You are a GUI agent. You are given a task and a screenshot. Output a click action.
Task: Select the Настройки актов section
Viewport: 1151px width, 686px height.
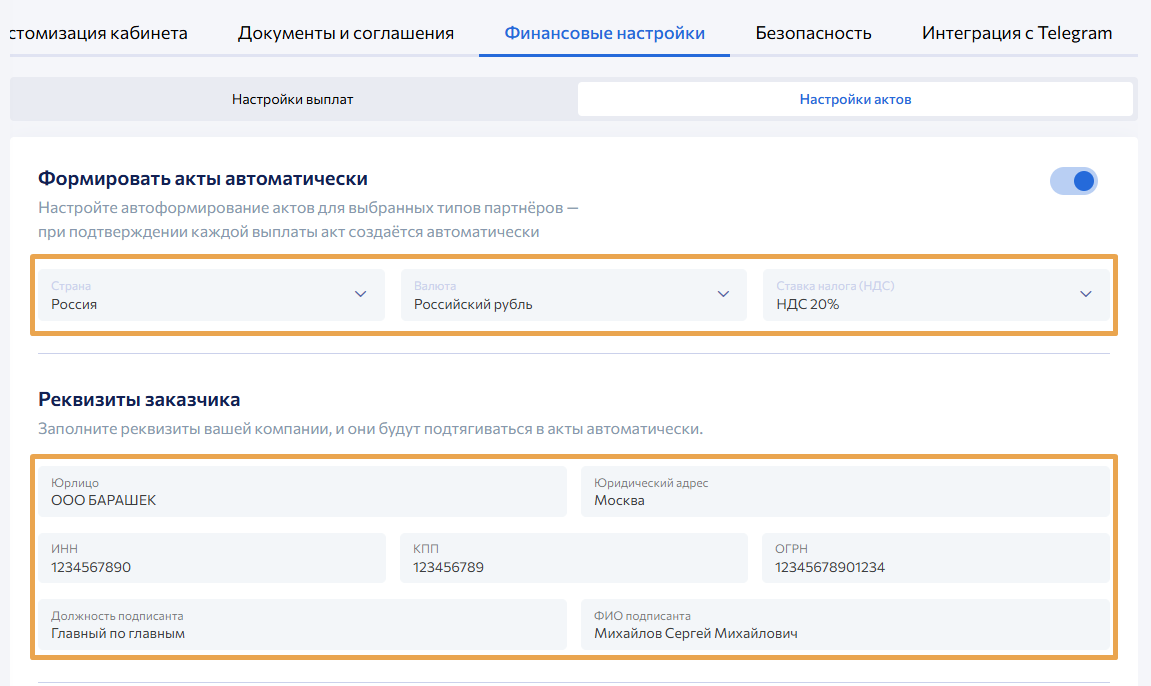[x=855, y=100]
